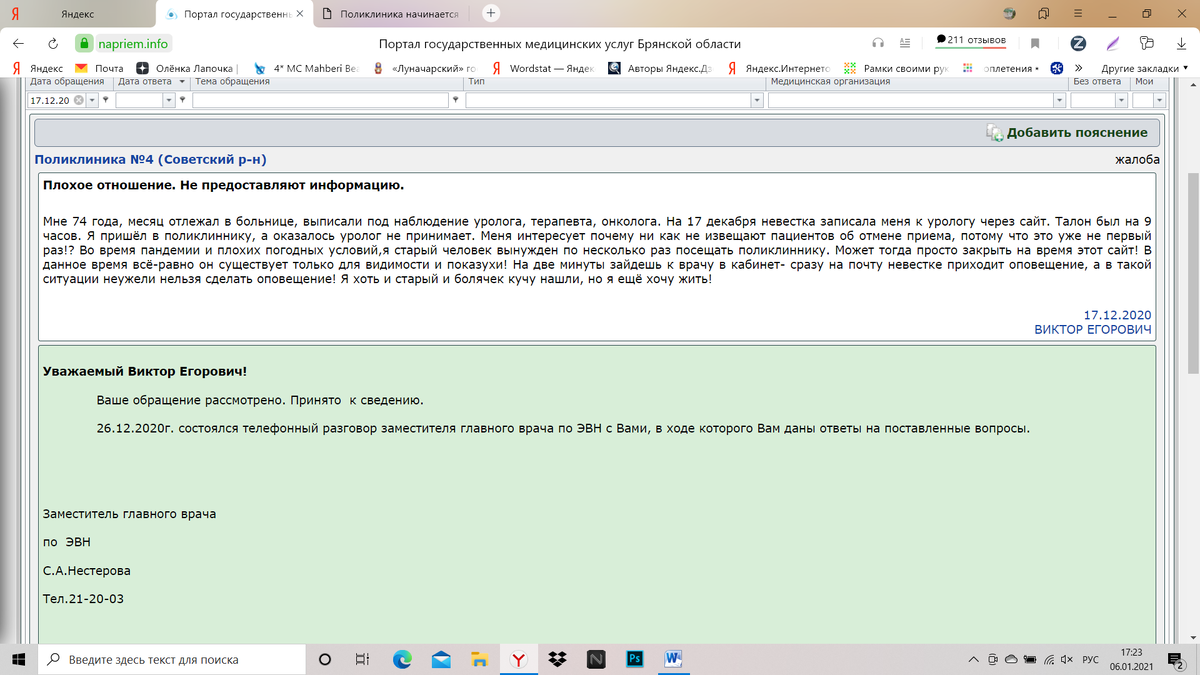This screenshot has width=1200, height=675.
Task: Open the Дата обращения date picker dropdown
Action: click(x=93, y=101)
